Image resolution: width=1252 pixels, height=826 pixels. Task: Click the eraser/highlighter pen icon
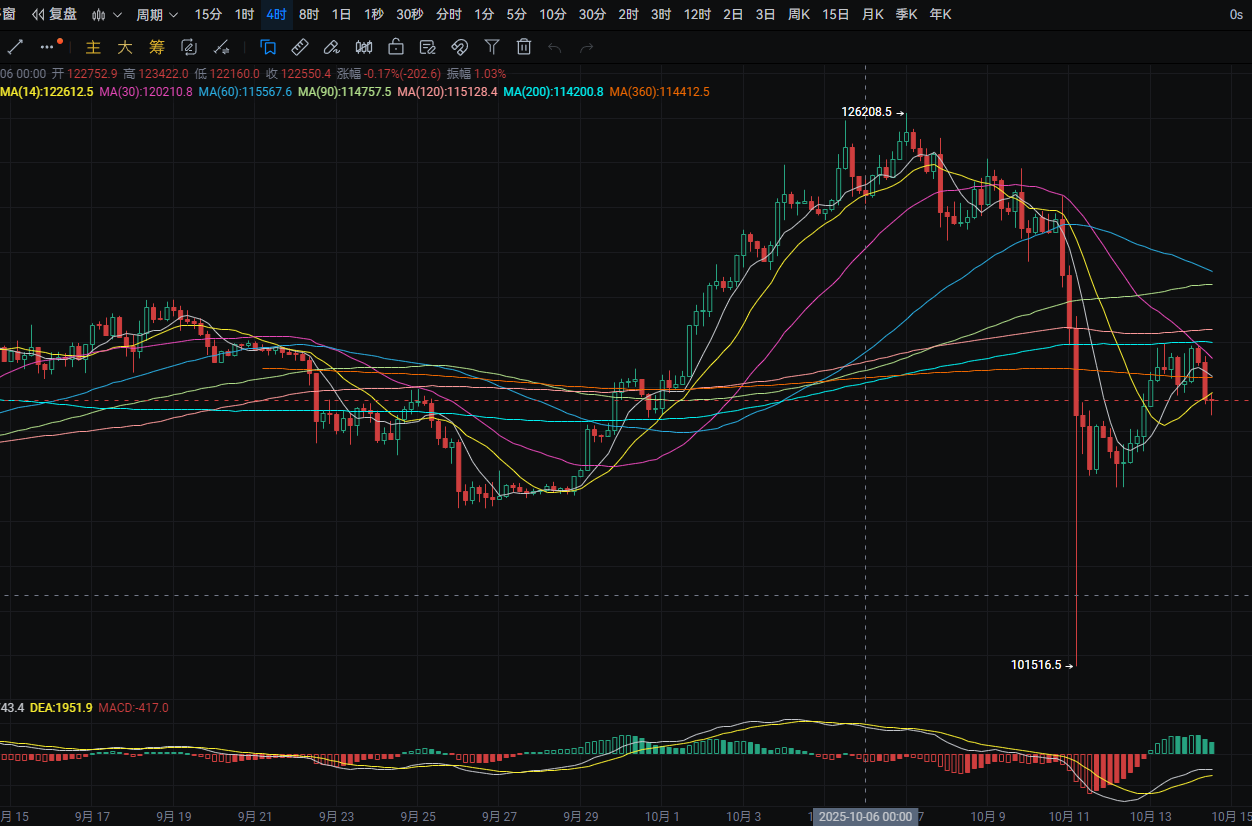[332, 47]
